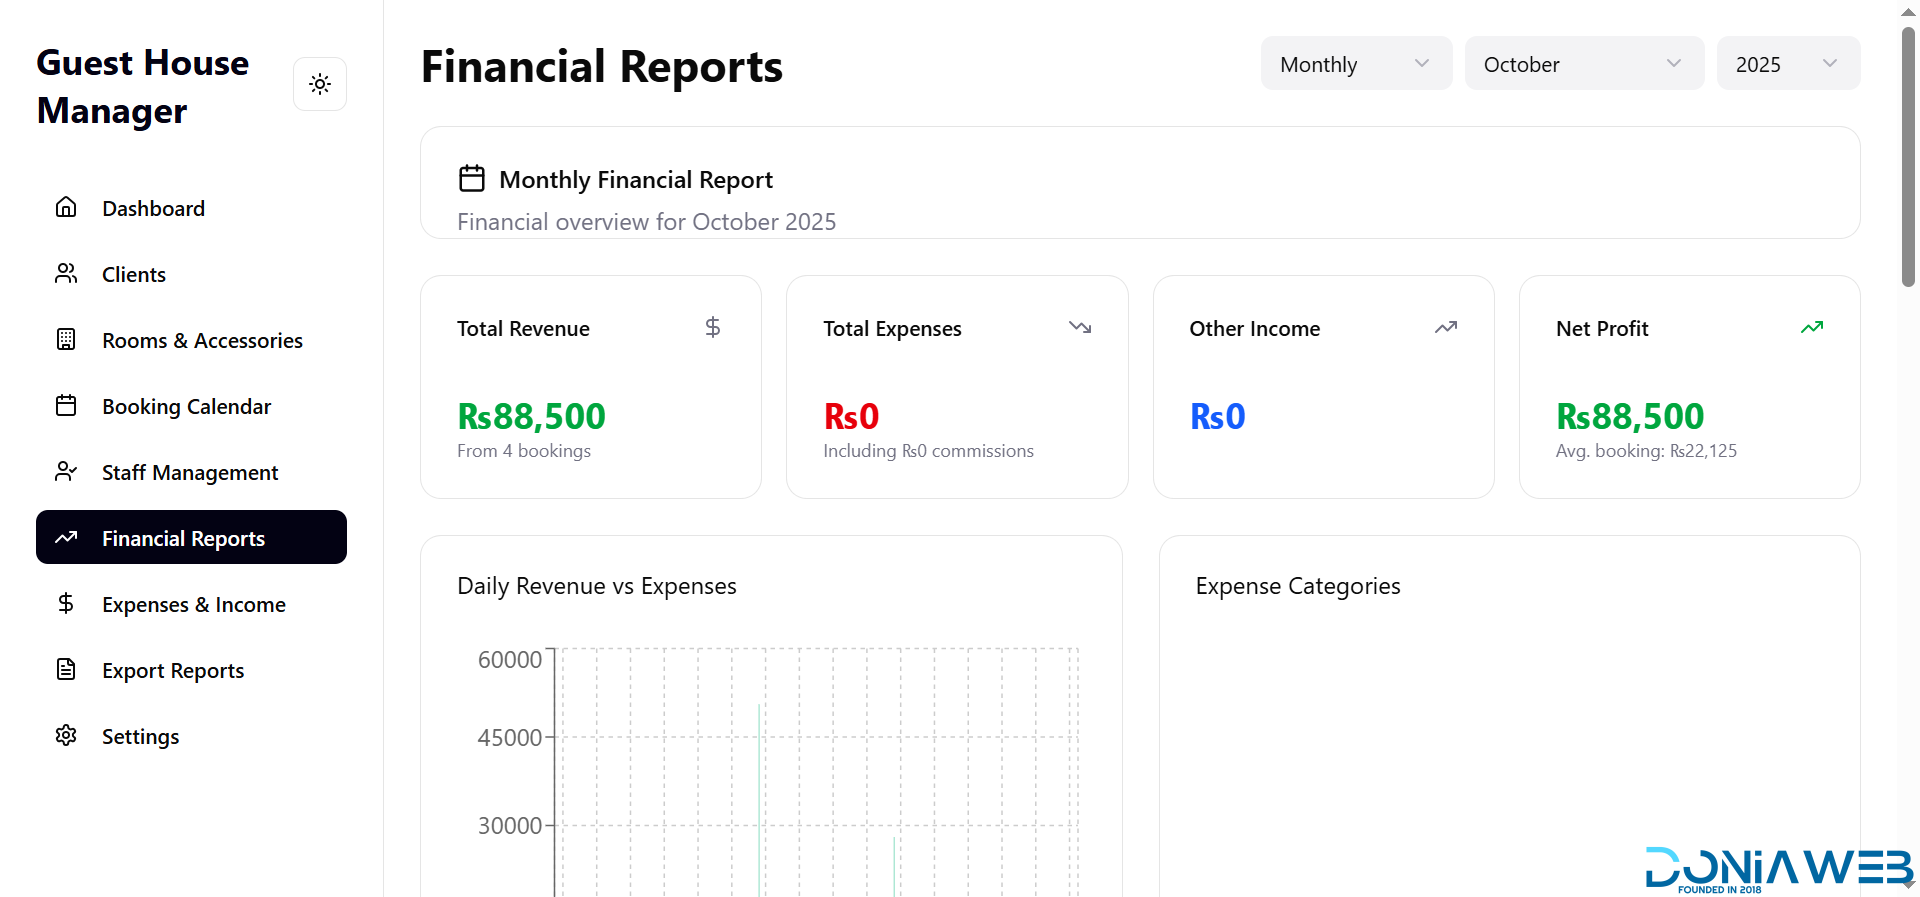Click the Export Reports document icon
Image resolution: width=1920 pixels, height=897 pixels.
tap(66, 669)
